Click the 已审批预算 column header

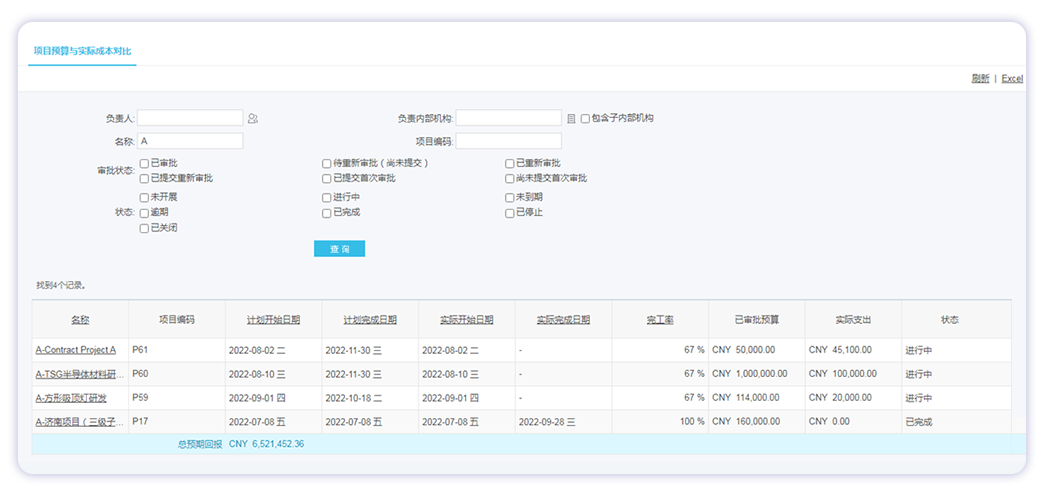(x=757, y=320)
